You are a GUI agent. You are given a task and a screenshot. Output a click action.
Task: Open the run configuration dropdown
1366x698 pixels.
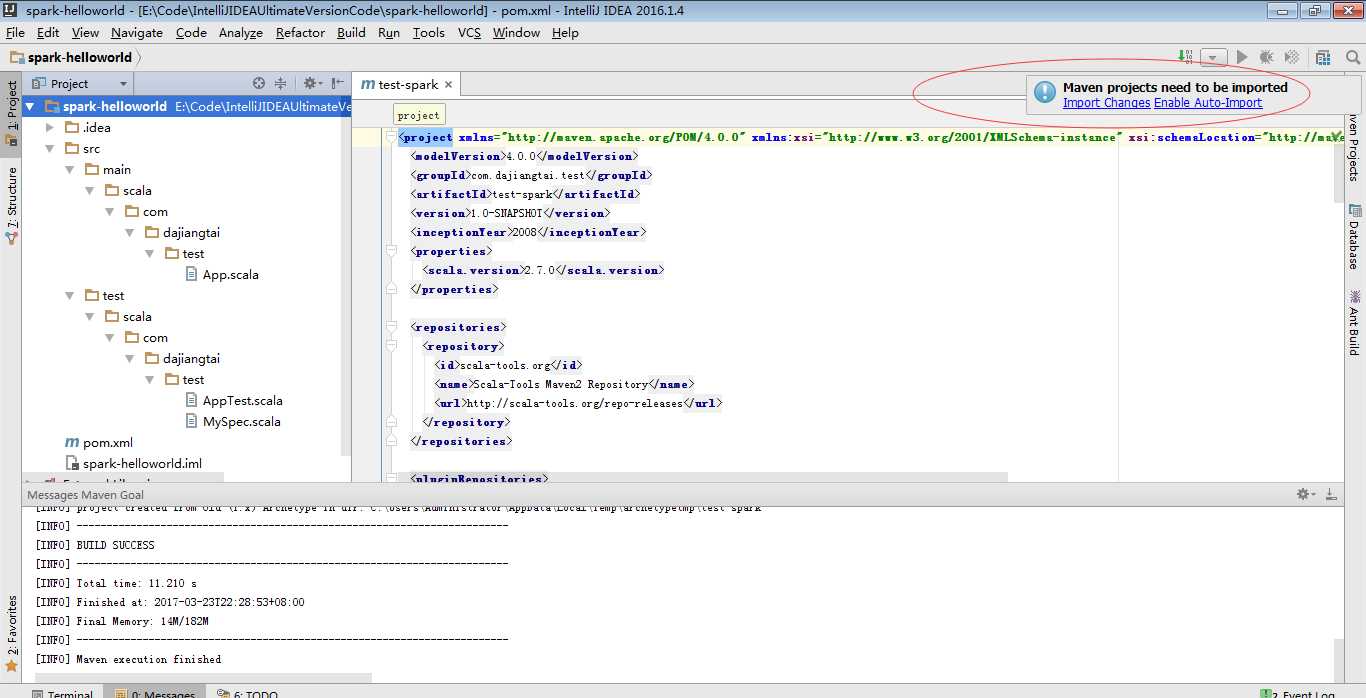(x=1213, y=58)
